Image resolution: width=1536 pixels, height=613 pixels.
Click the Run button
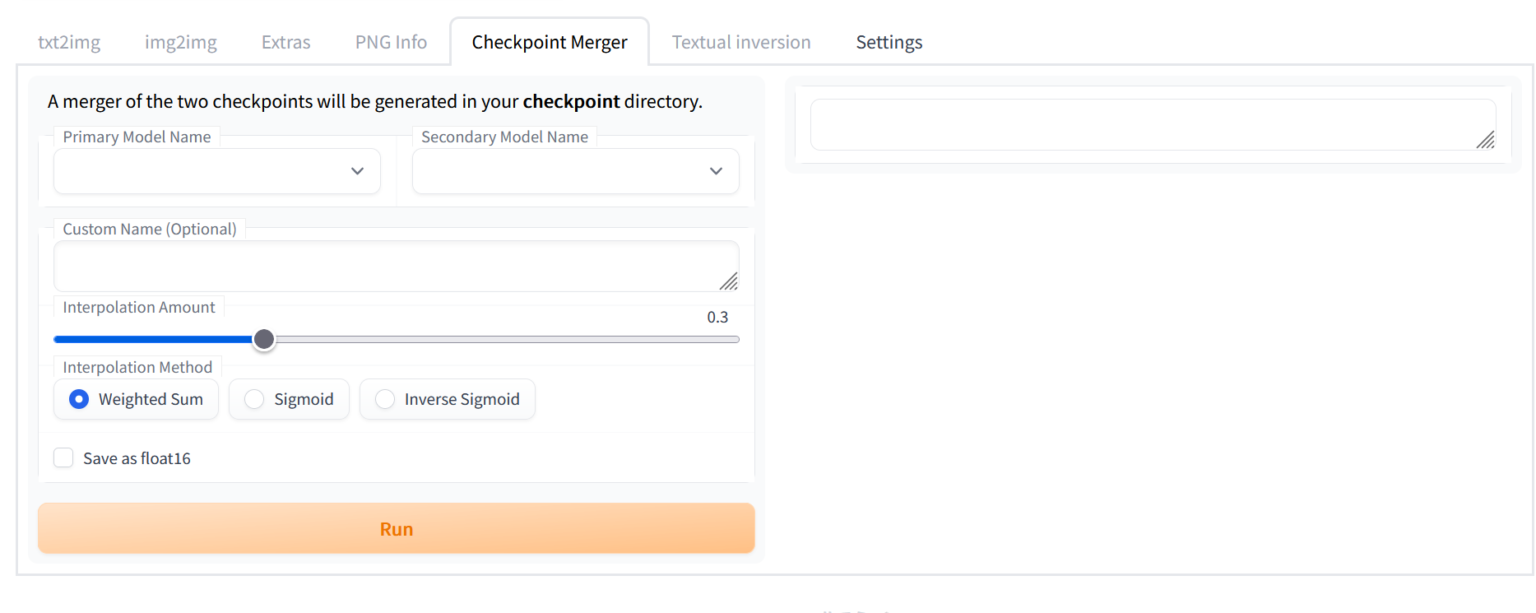(396, 529)
